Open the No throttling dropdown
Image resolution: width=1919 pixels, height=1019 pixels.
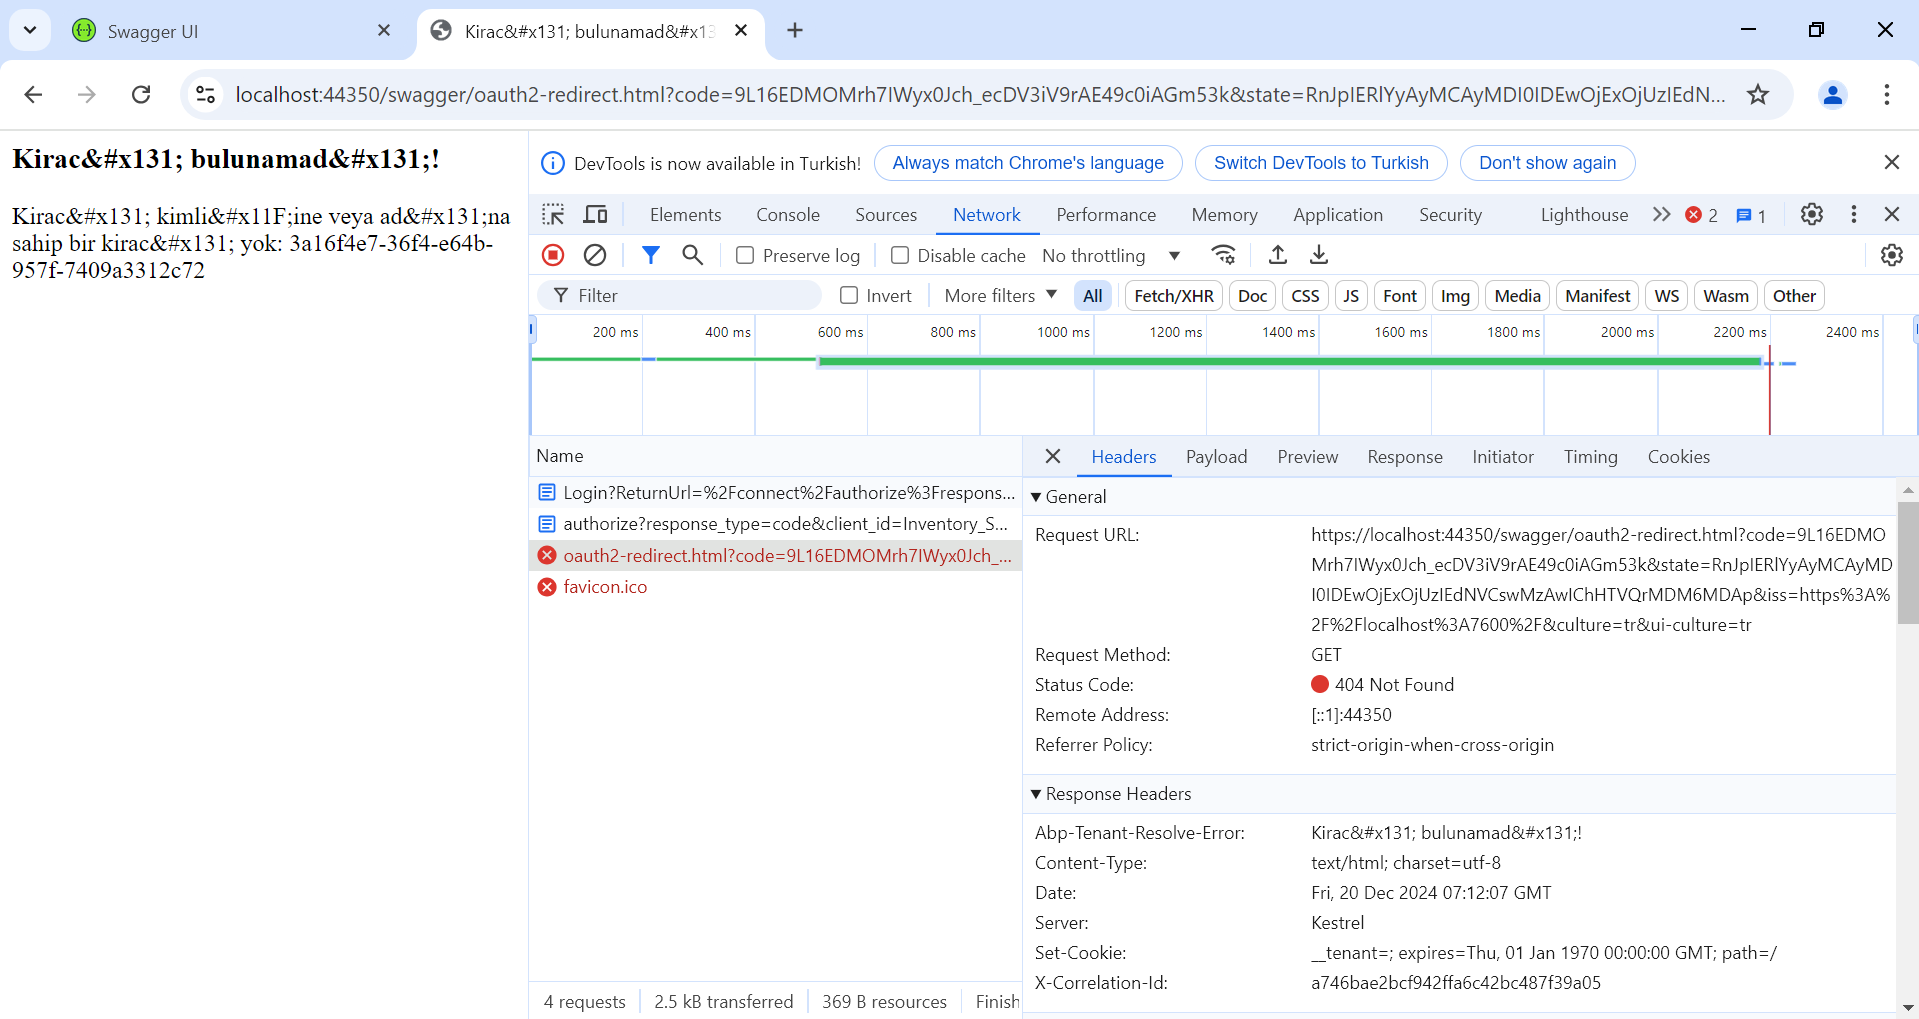(x=1111, y=255)
